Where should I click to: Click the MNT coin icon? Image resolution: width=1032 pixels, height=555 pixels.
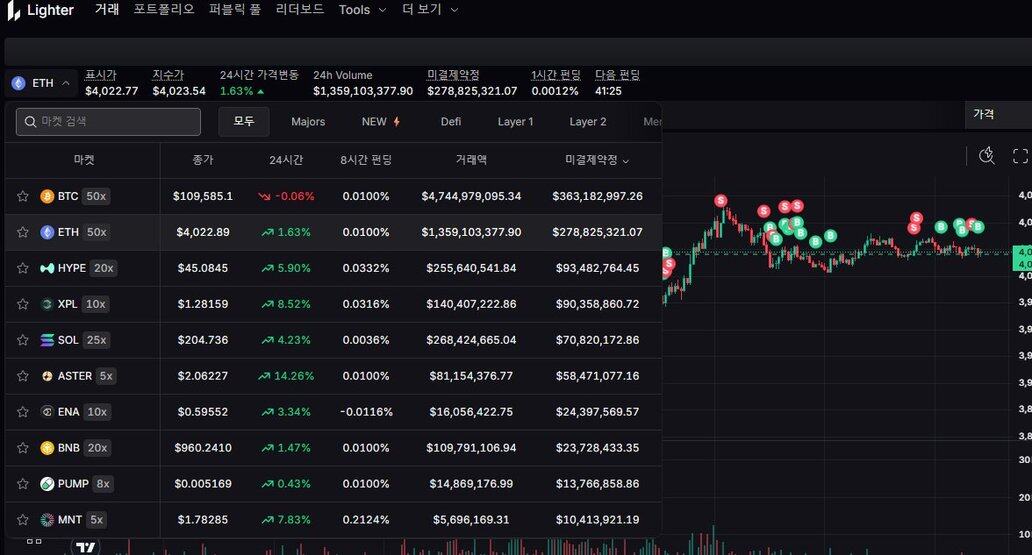47,519
